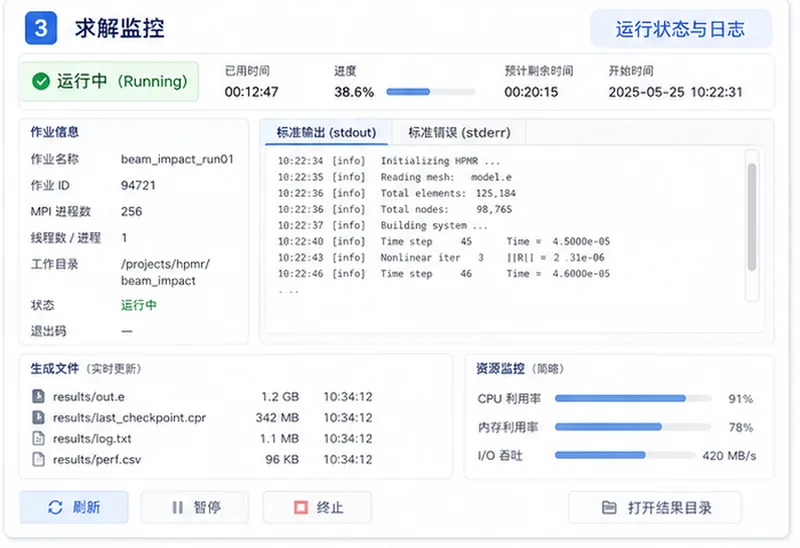The height and width of the screenshot is (548, 800).
Task: Click the start time 2025-05-25 10:22:31
Action: pos(676,92)
